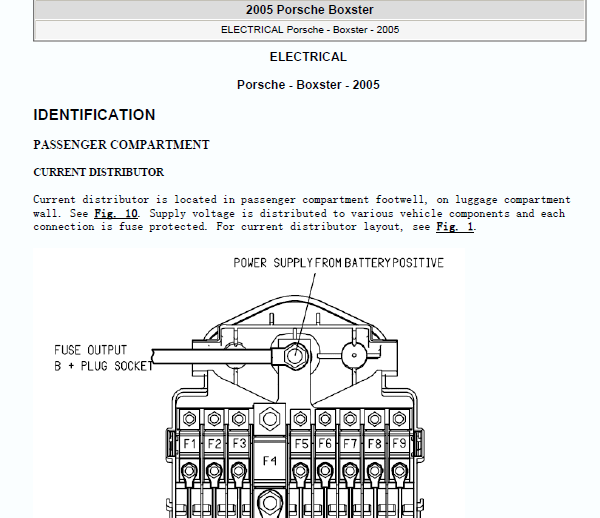The height and width of the screenshot is (518, 600).
Task: Click the 'CURRENT DISTRIBUTOR' heading
Action: (x=99, y=172)
